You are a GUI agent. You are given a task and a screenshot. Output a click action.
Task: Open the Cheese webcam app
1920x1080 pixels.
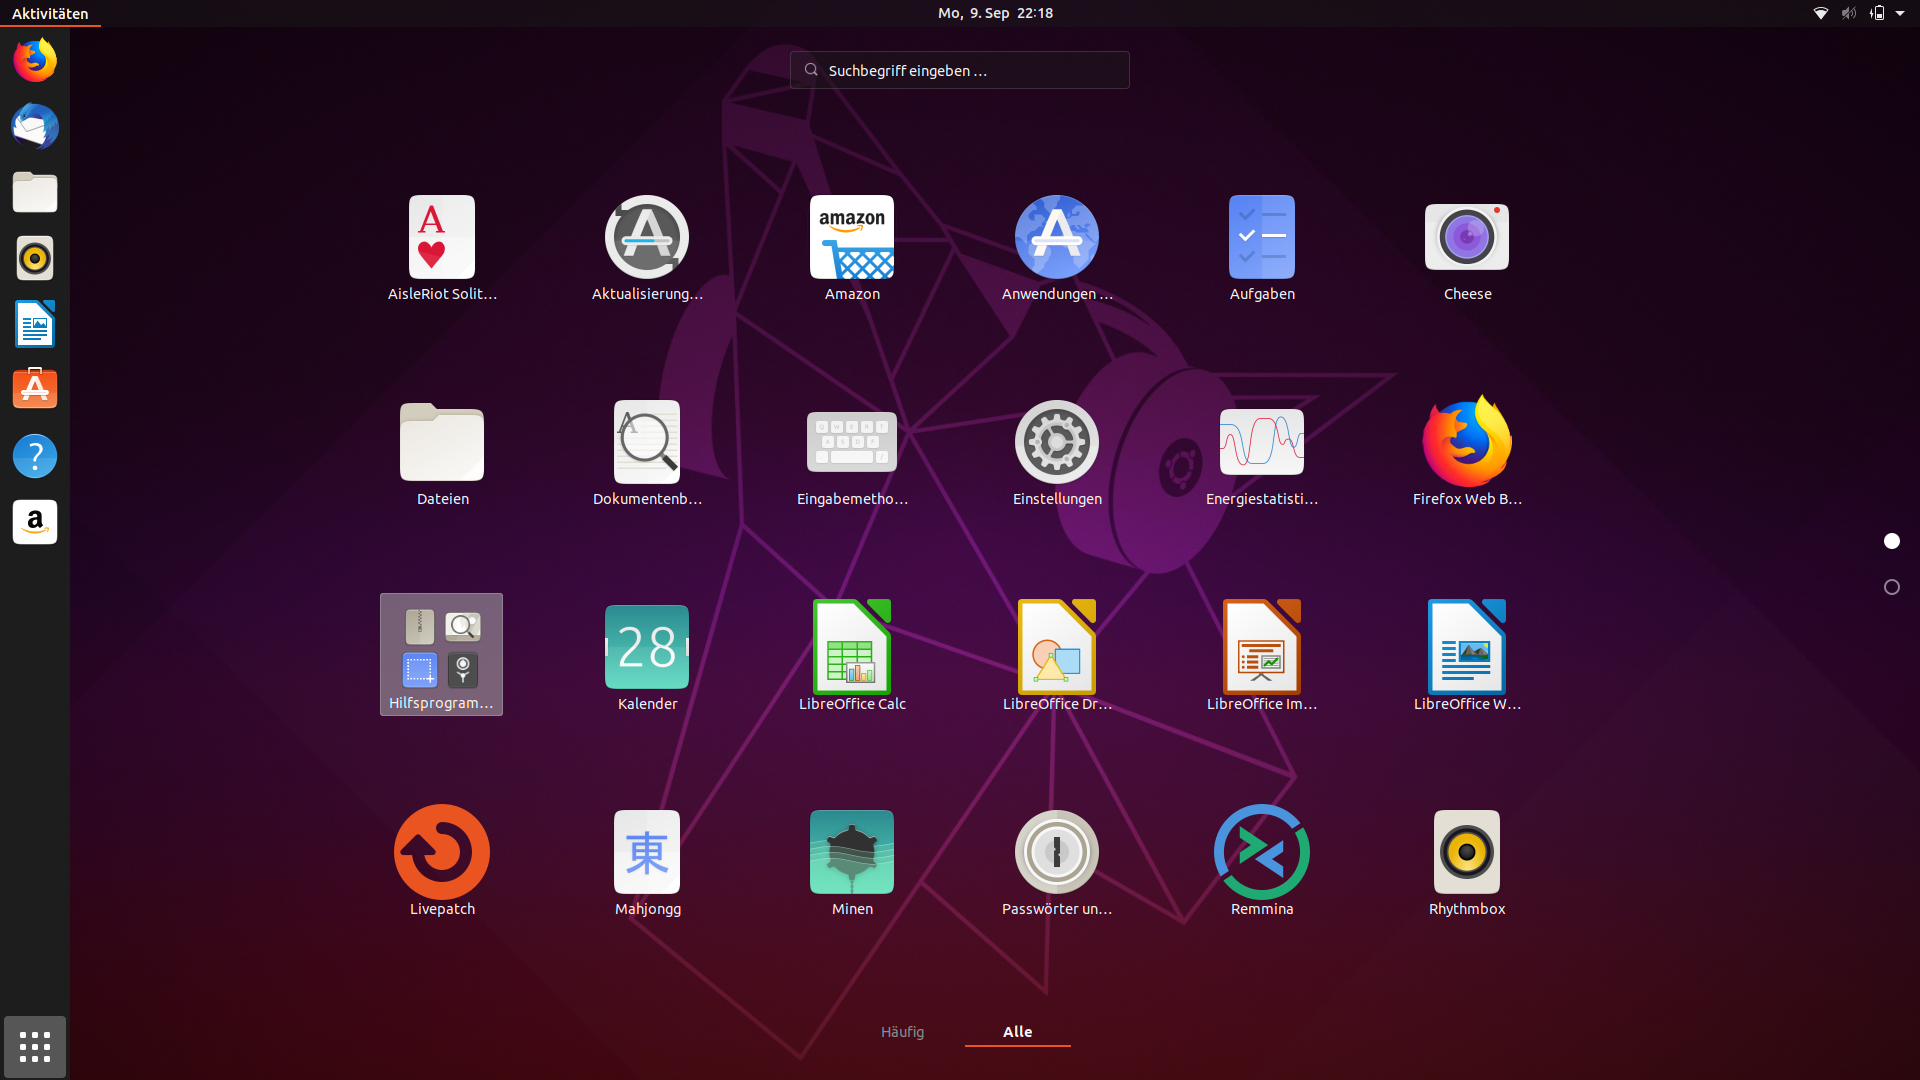(1467, 248)
